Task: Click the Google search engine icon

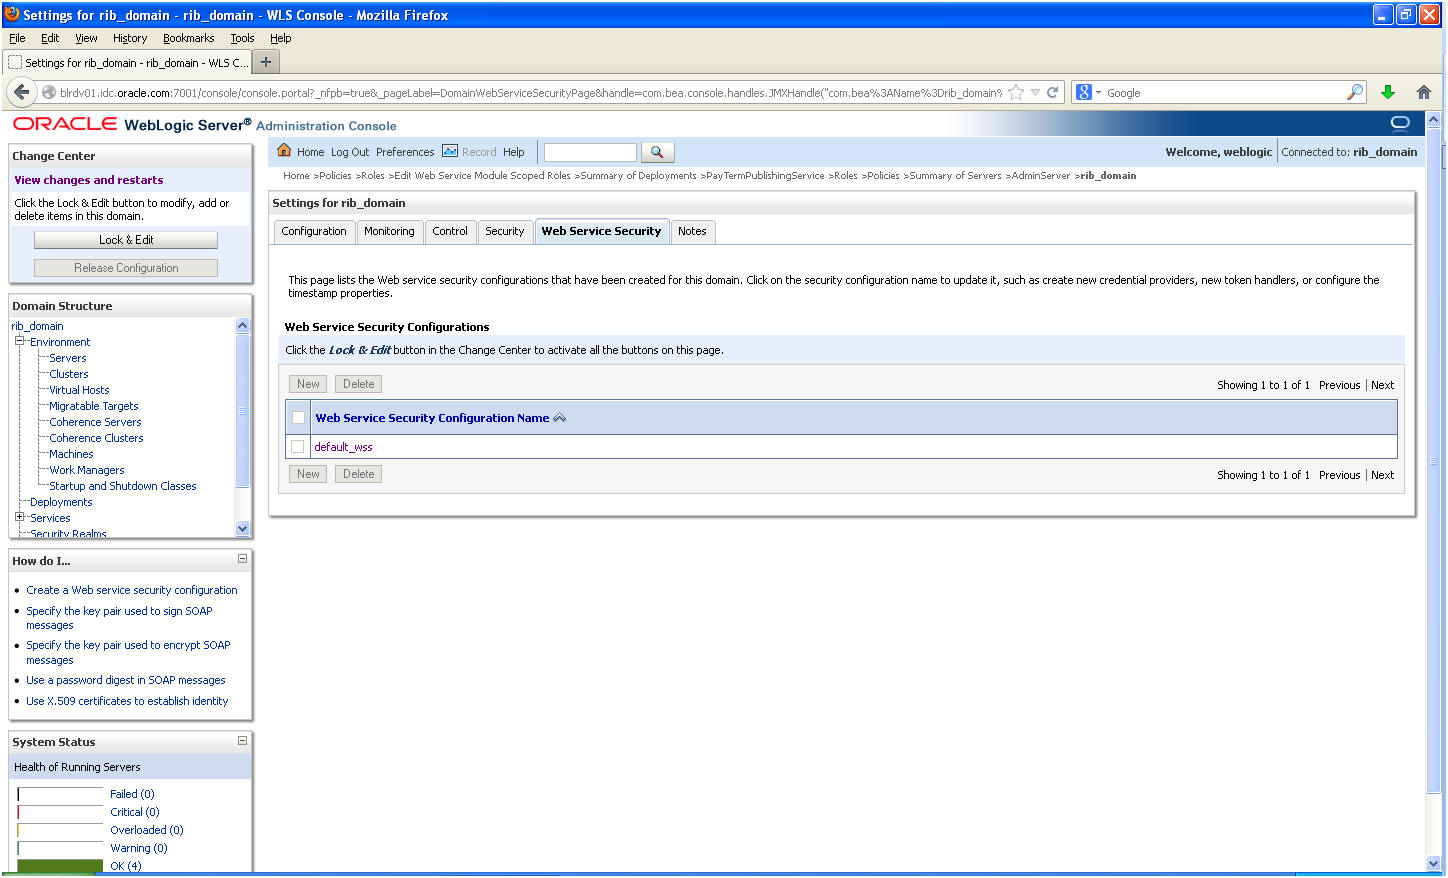Action: [x=1083, y=93]
